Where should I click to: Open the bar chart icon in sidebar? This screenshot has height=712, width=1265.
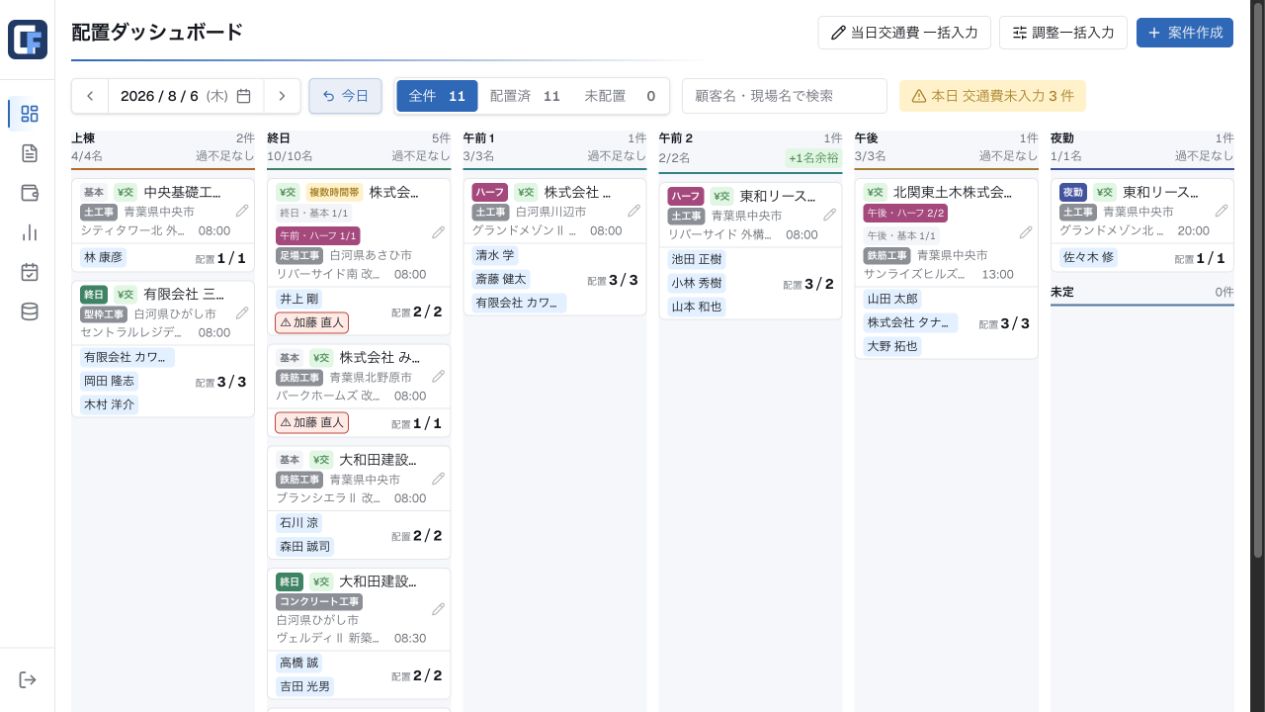(29, 232)
